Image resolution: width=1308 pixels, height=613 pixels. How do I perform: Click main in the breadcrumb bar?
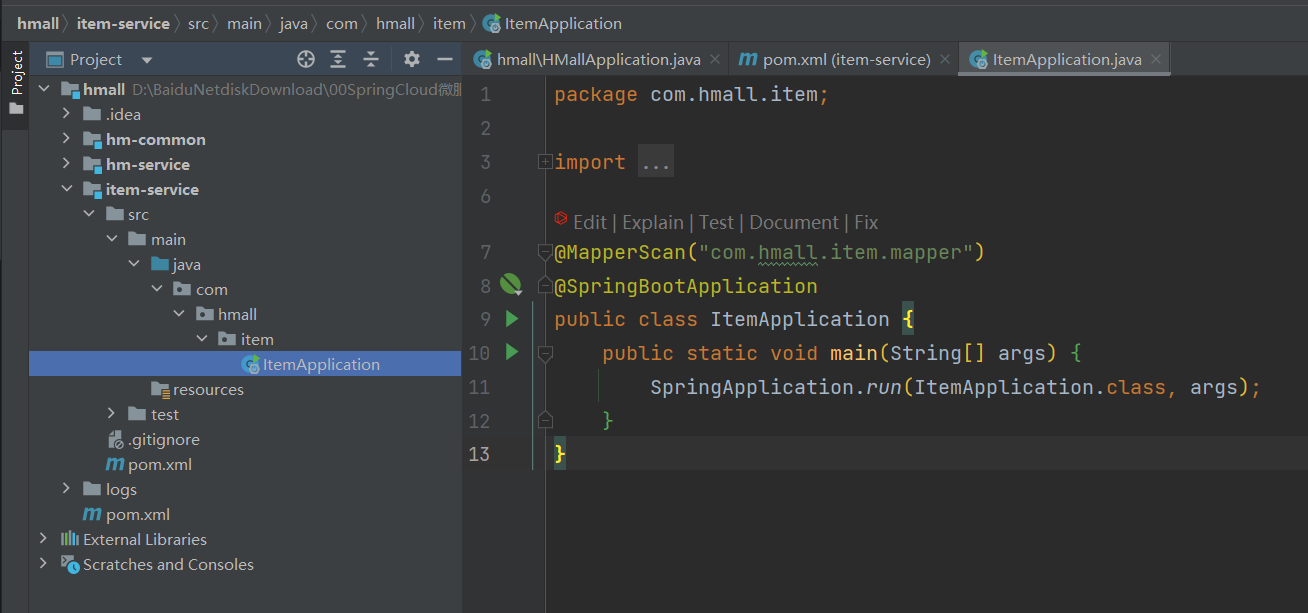click(244, 23)
